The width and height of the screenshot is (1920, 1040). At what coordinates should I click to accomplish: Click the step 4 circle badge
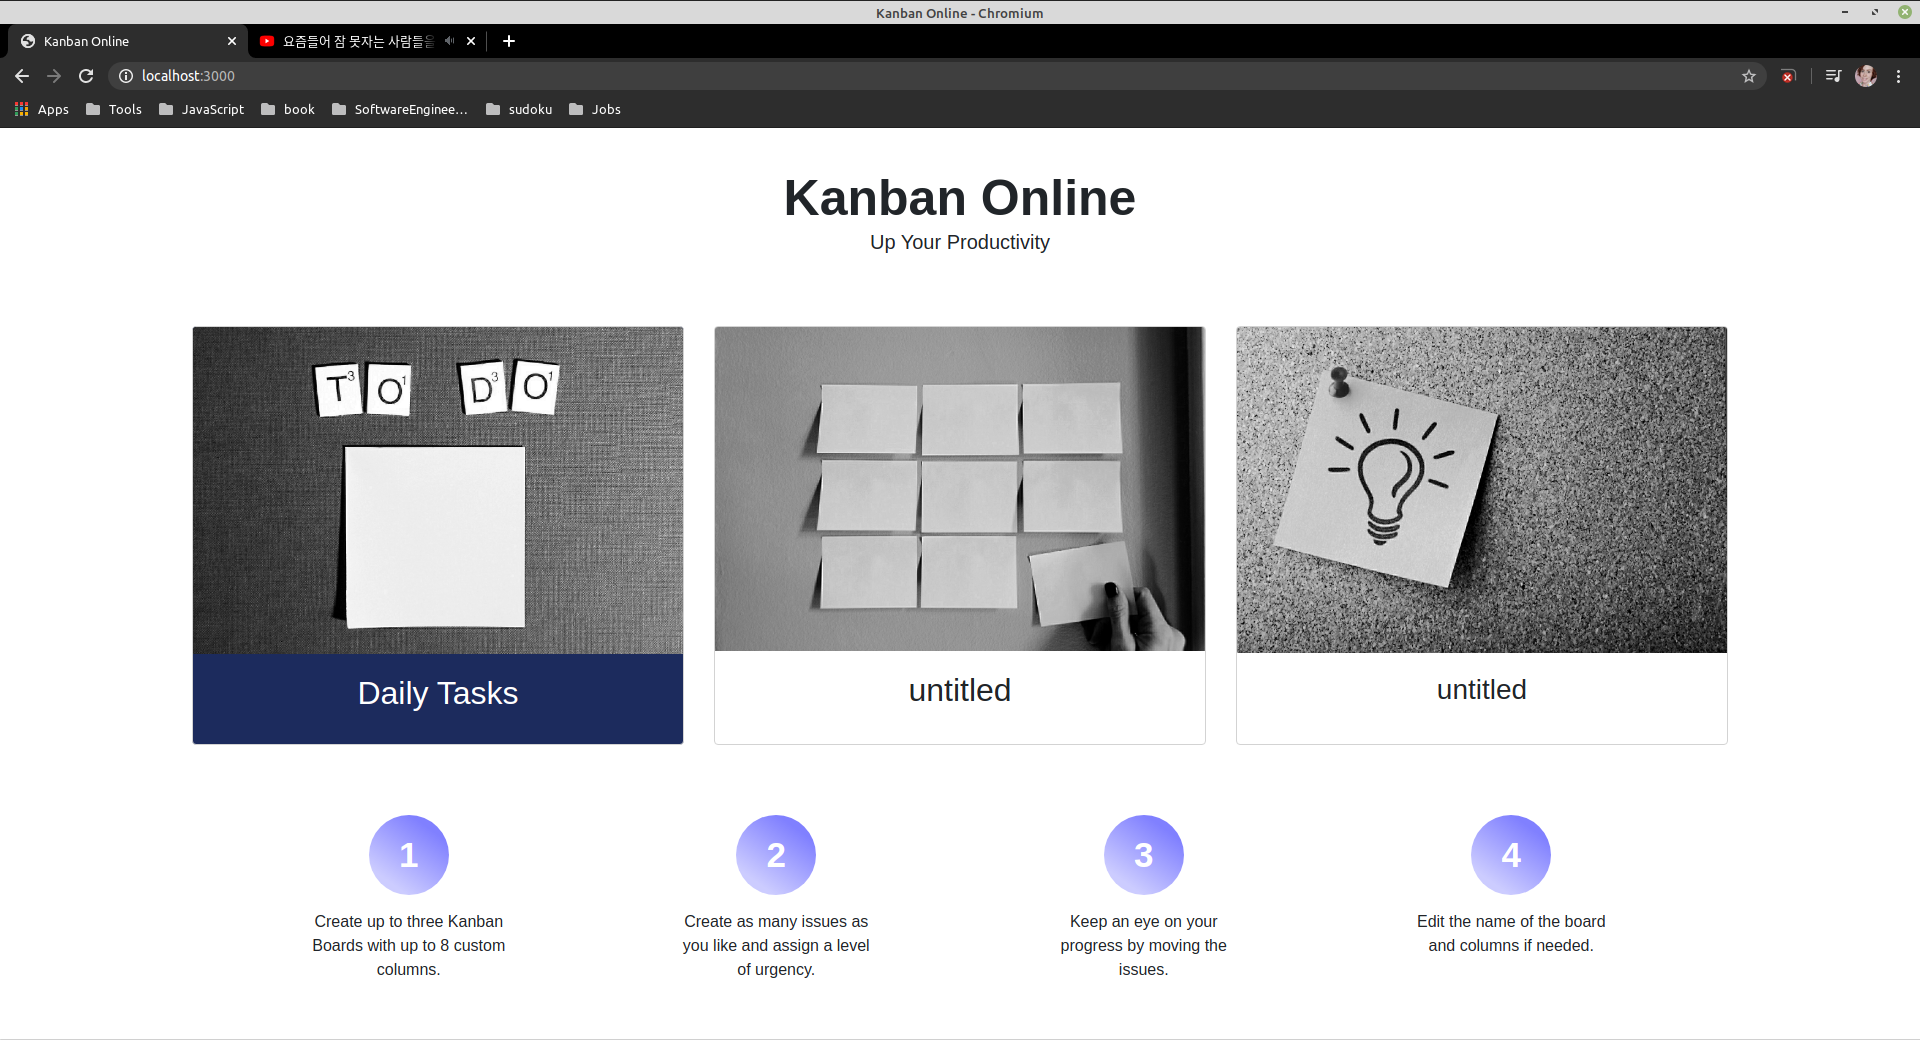pyautogui.click(x=1511, y=855)
